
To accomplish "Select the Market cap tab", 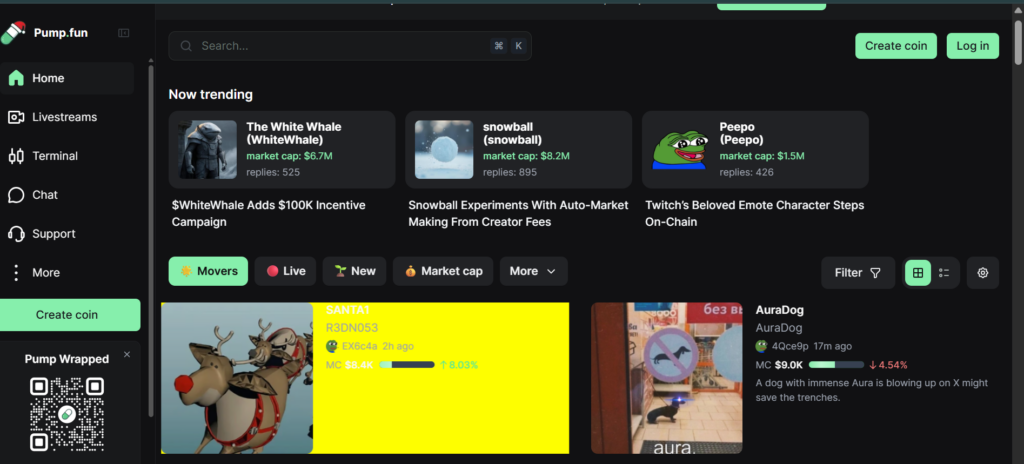I will (443, 271).
